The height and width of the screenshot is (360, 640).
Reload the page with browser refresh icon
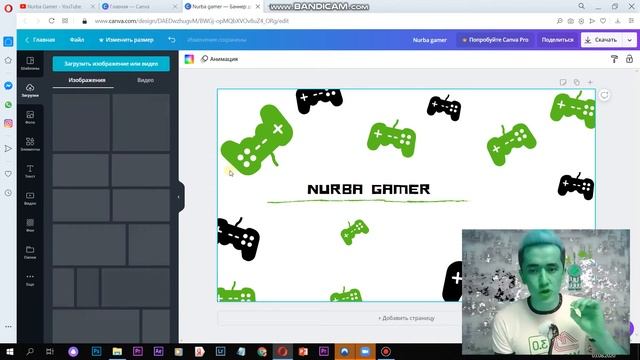coord(51,21)
